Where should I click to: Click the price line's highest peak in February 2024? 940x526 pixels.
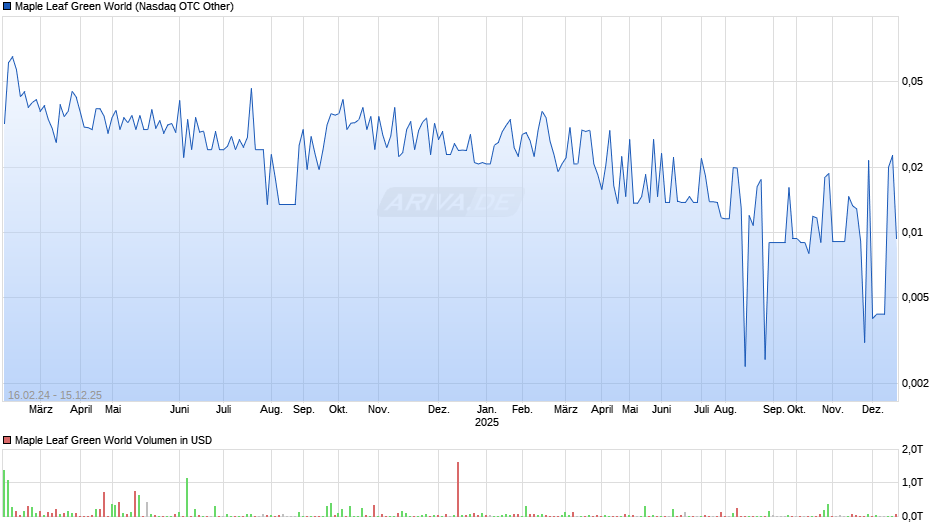(x=12, y=58)
